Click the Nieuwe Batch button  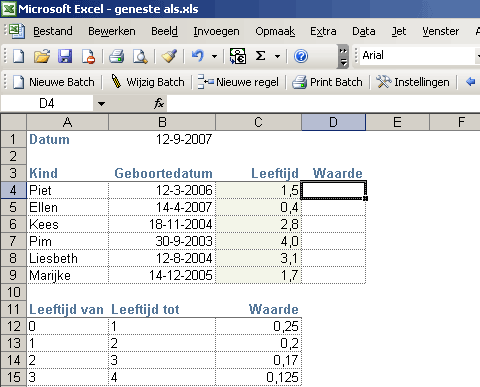tap(54, 82)
